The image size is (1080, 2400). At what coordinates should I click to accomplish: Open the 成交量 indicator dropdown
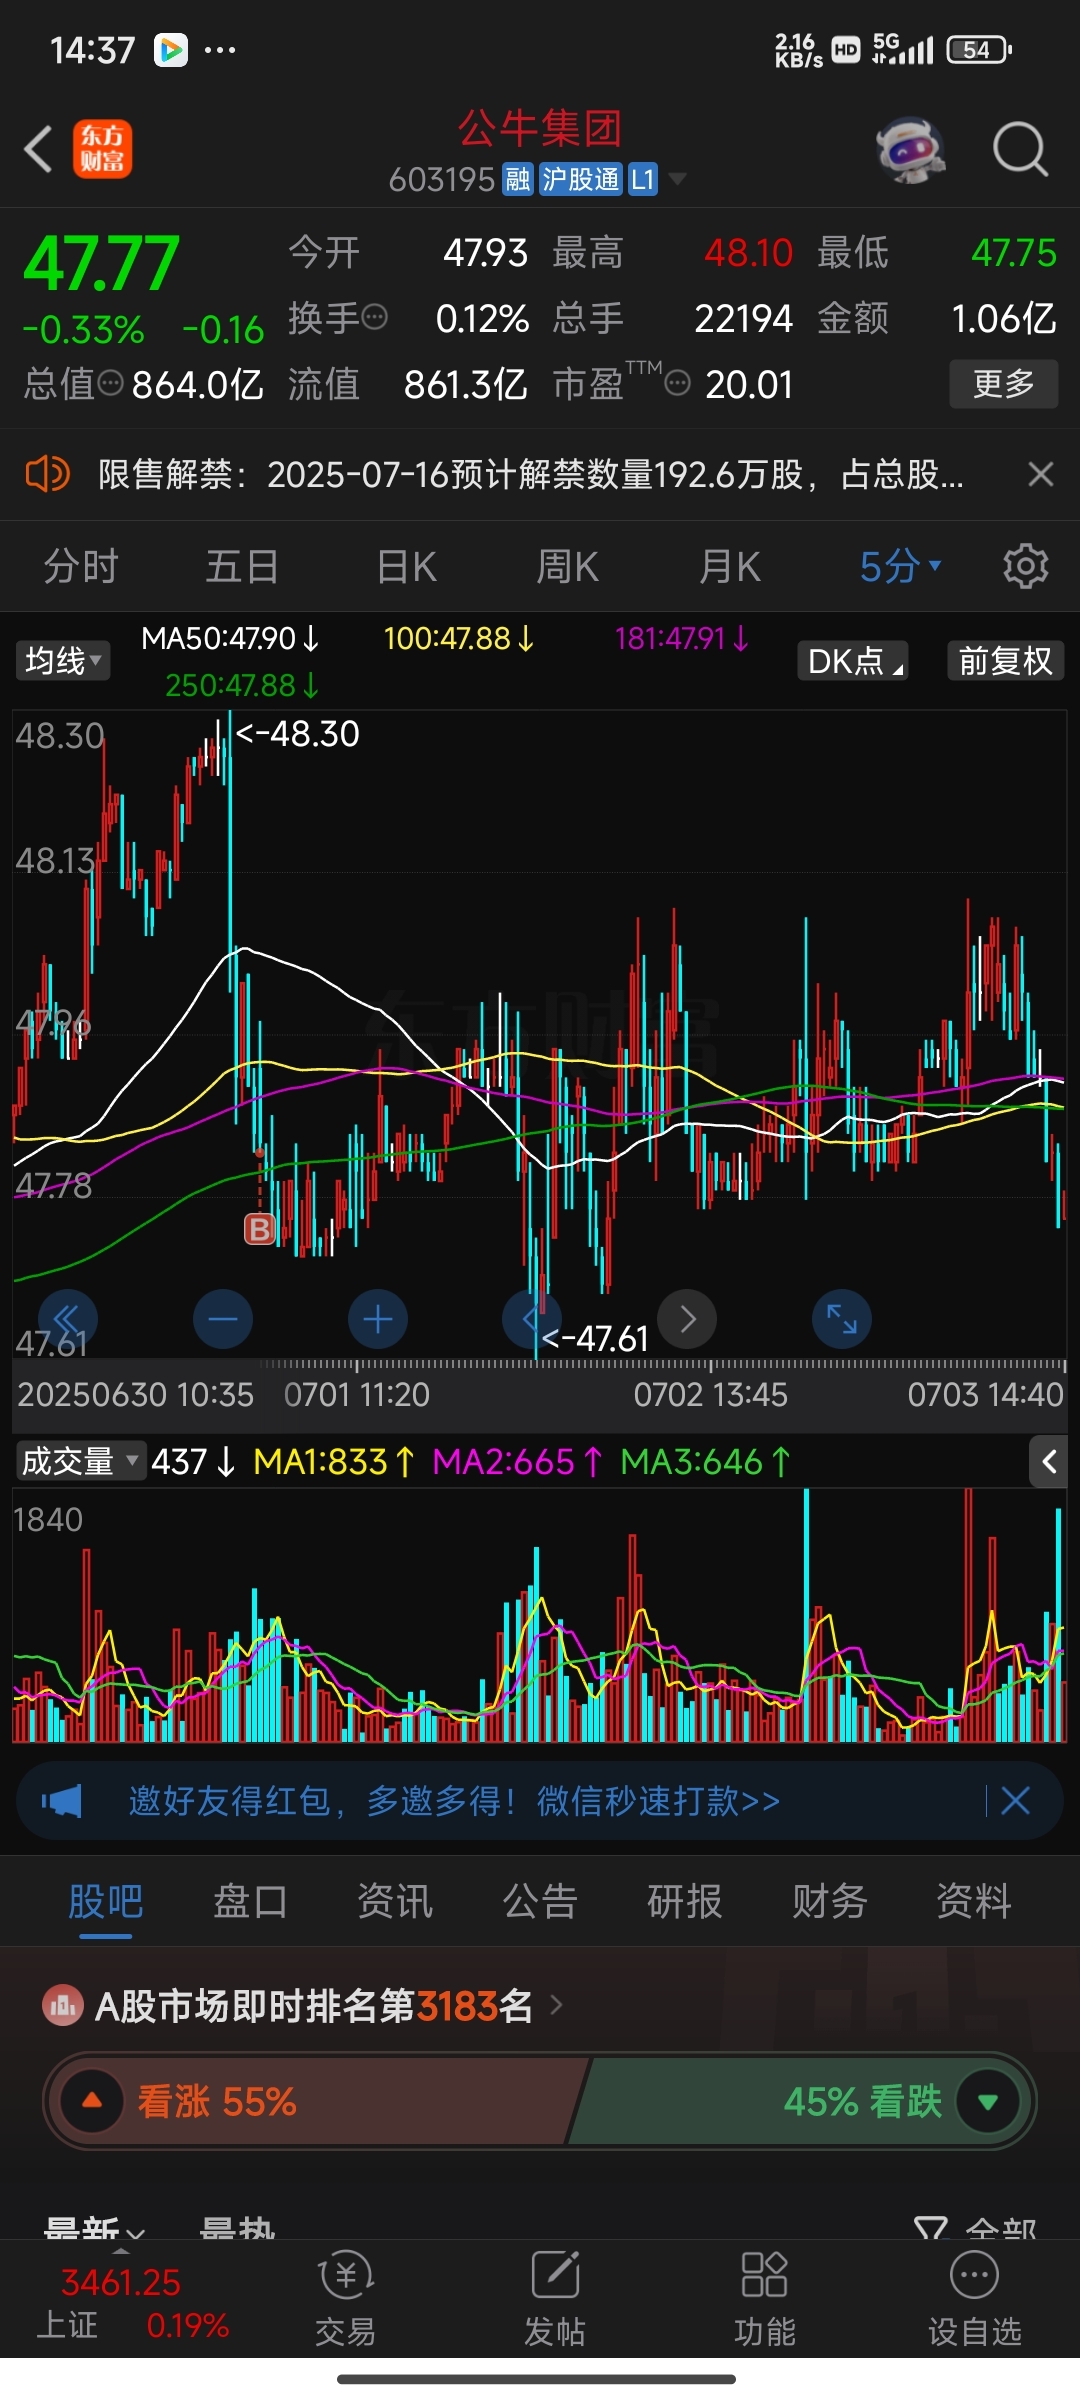click(80, 1462)
